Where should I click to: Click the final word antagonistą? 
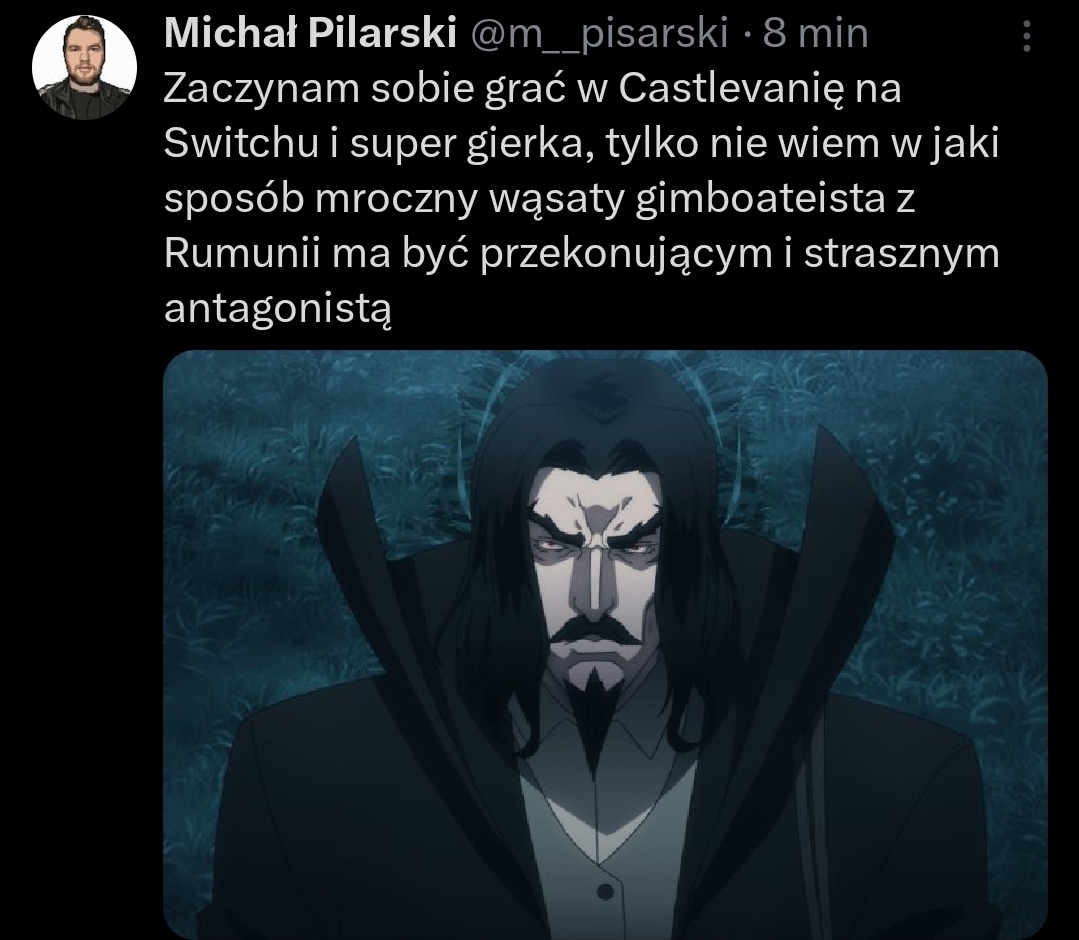tap(277, 309)
